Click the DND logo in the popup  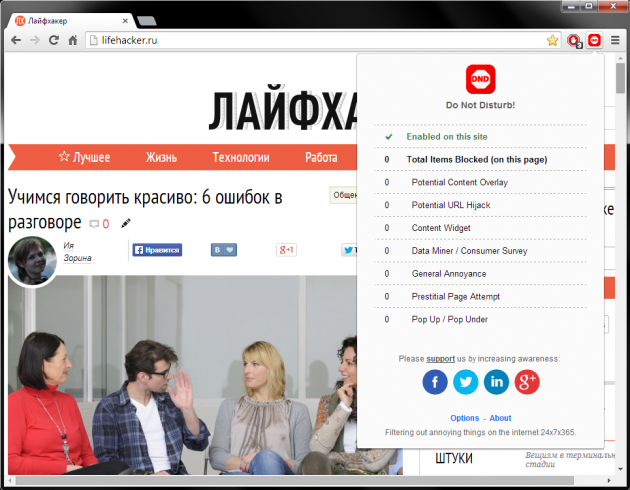point(481,79)
